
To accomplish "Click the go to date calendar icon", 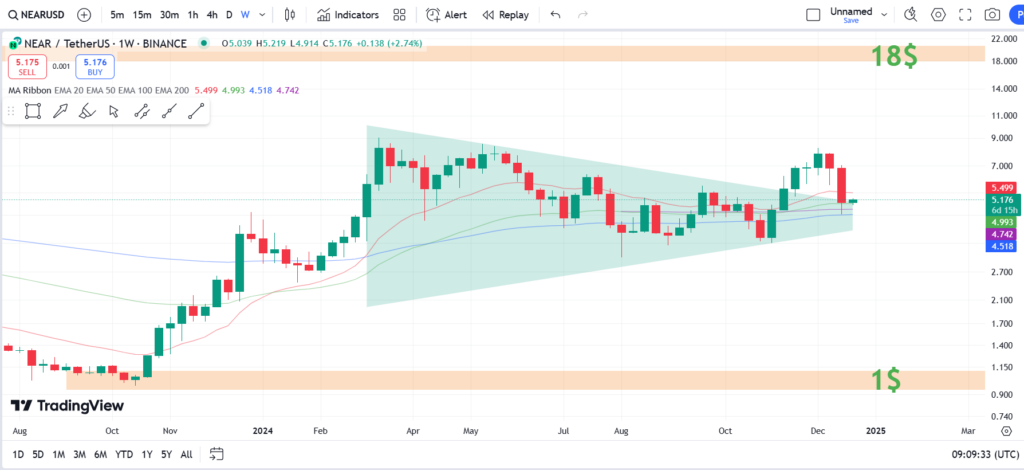I will [216, 454].
